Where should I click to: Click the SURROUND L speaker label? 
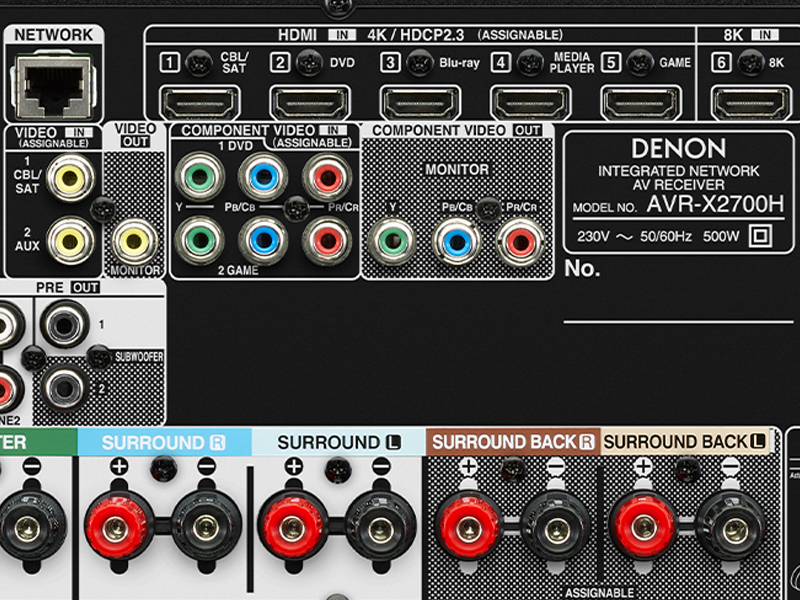[339, 442]
